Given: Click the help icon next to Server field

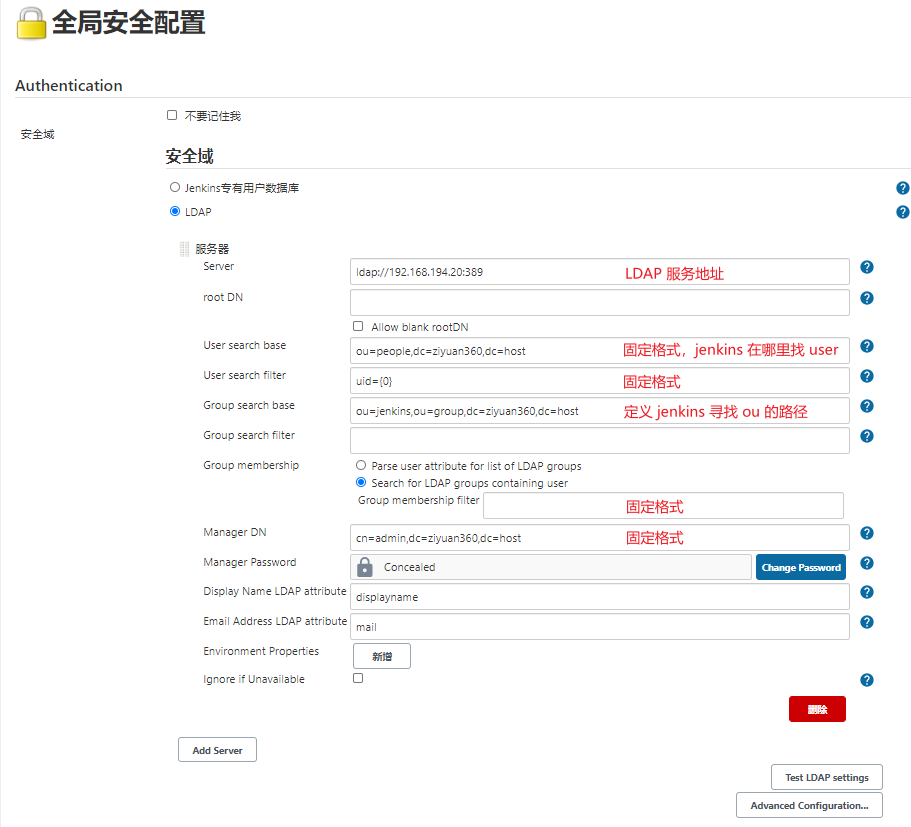Looking at the screenshot, I should [x=866, y=267].
